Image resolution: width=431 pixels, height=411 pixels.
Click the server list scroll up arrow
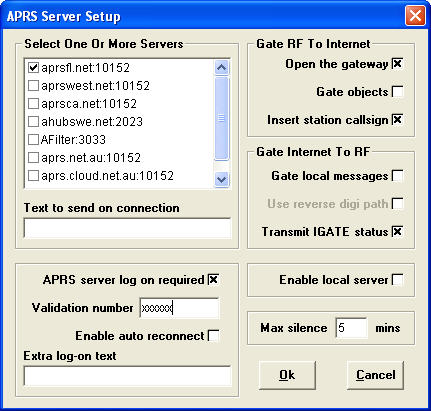click(222, 68)
